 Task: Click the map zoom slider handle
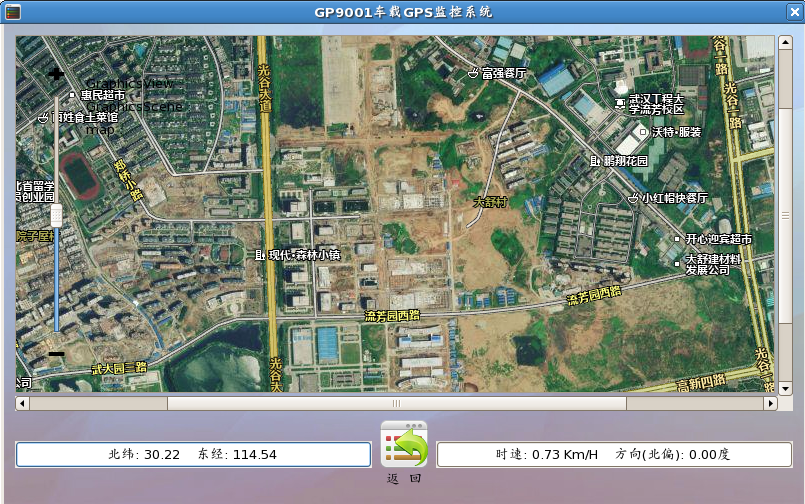coord(56,216)
